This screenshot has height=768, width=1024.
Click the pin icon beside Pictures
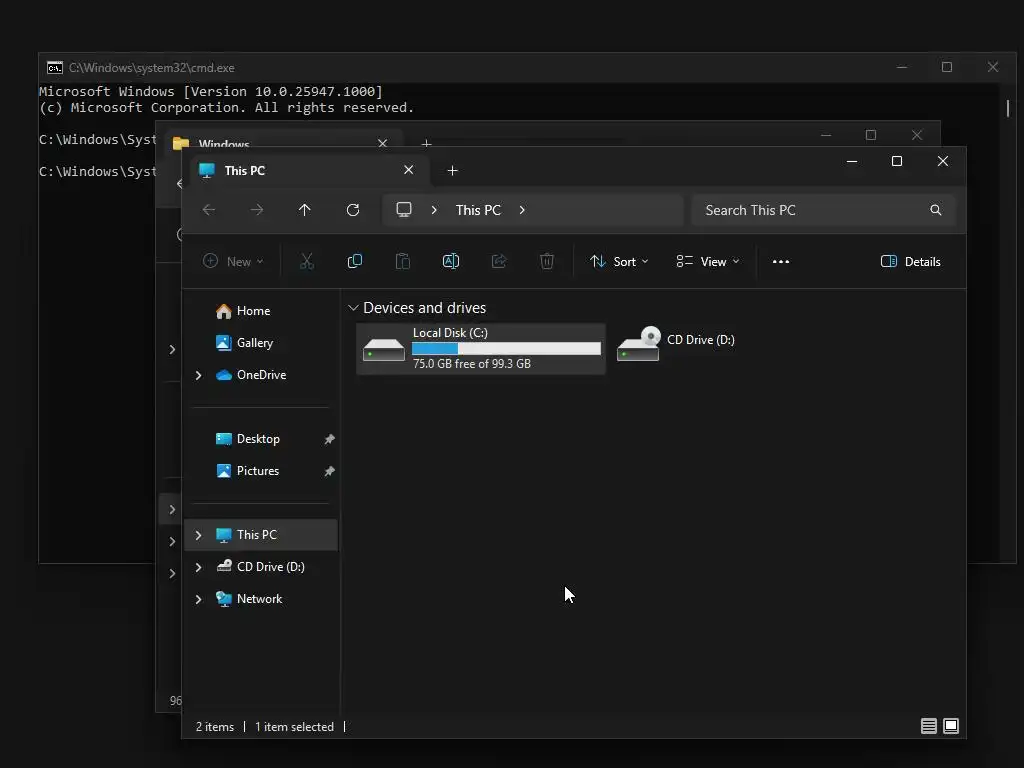click(x=329, y=471)
